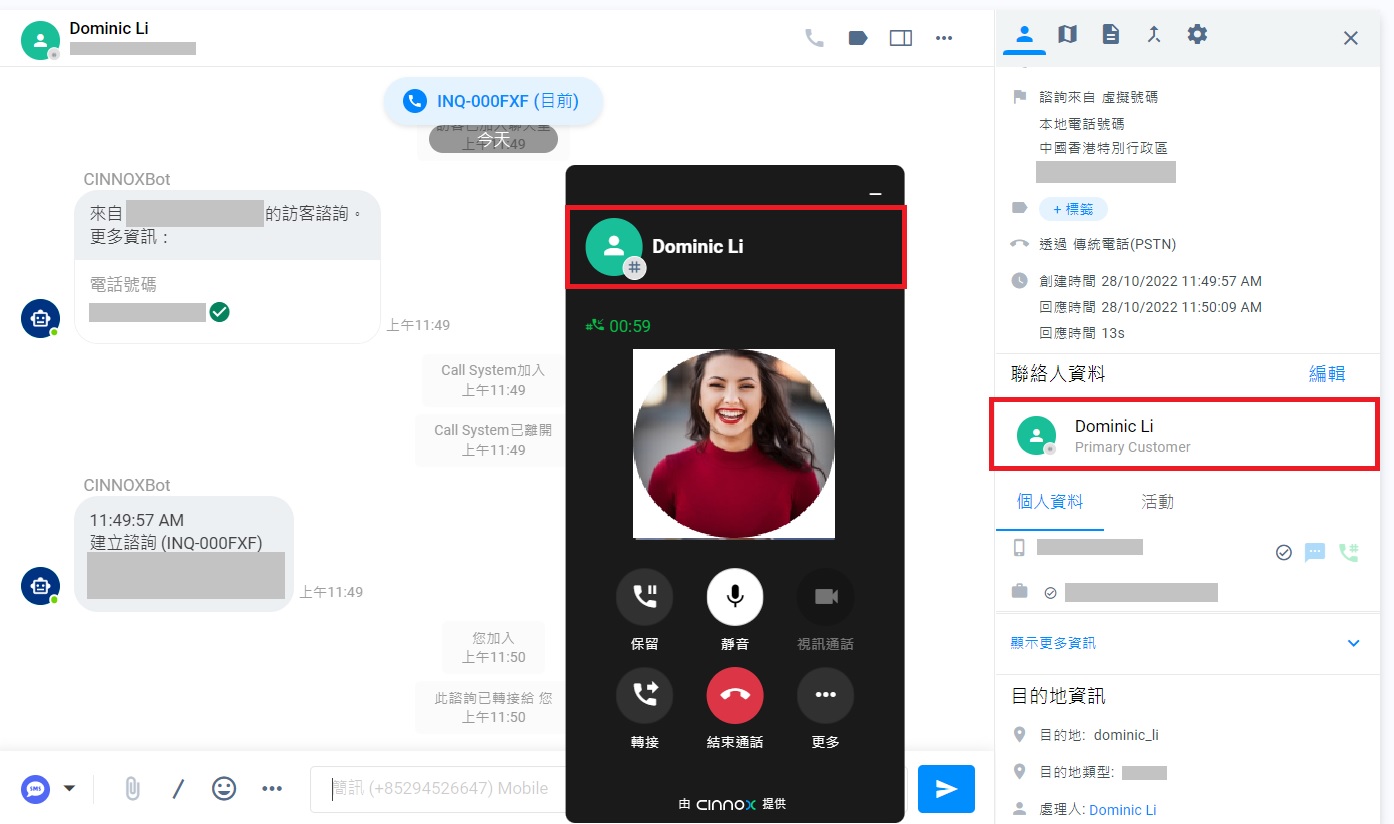Close the right details panel
1394x824 pixels.
1350,38
